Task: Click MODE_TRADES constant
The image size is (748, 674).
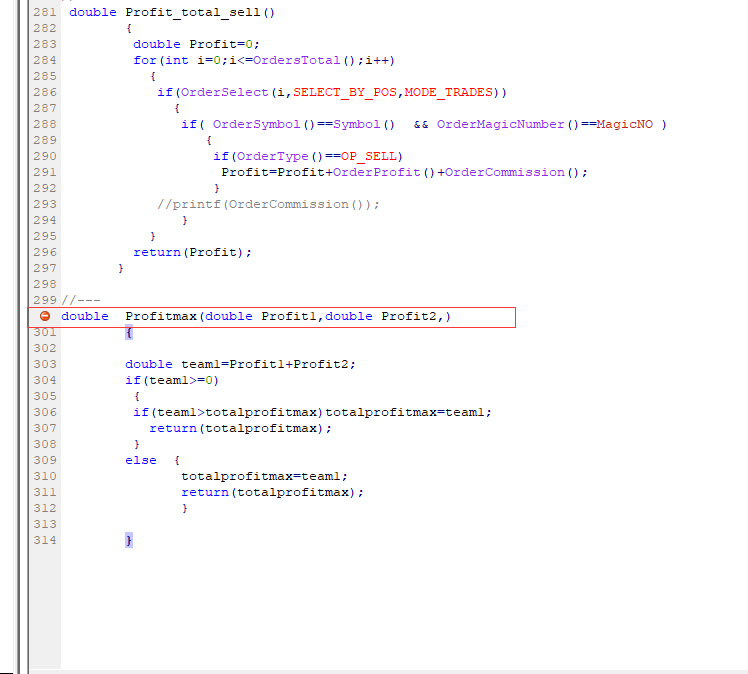Action: (448, 92)
